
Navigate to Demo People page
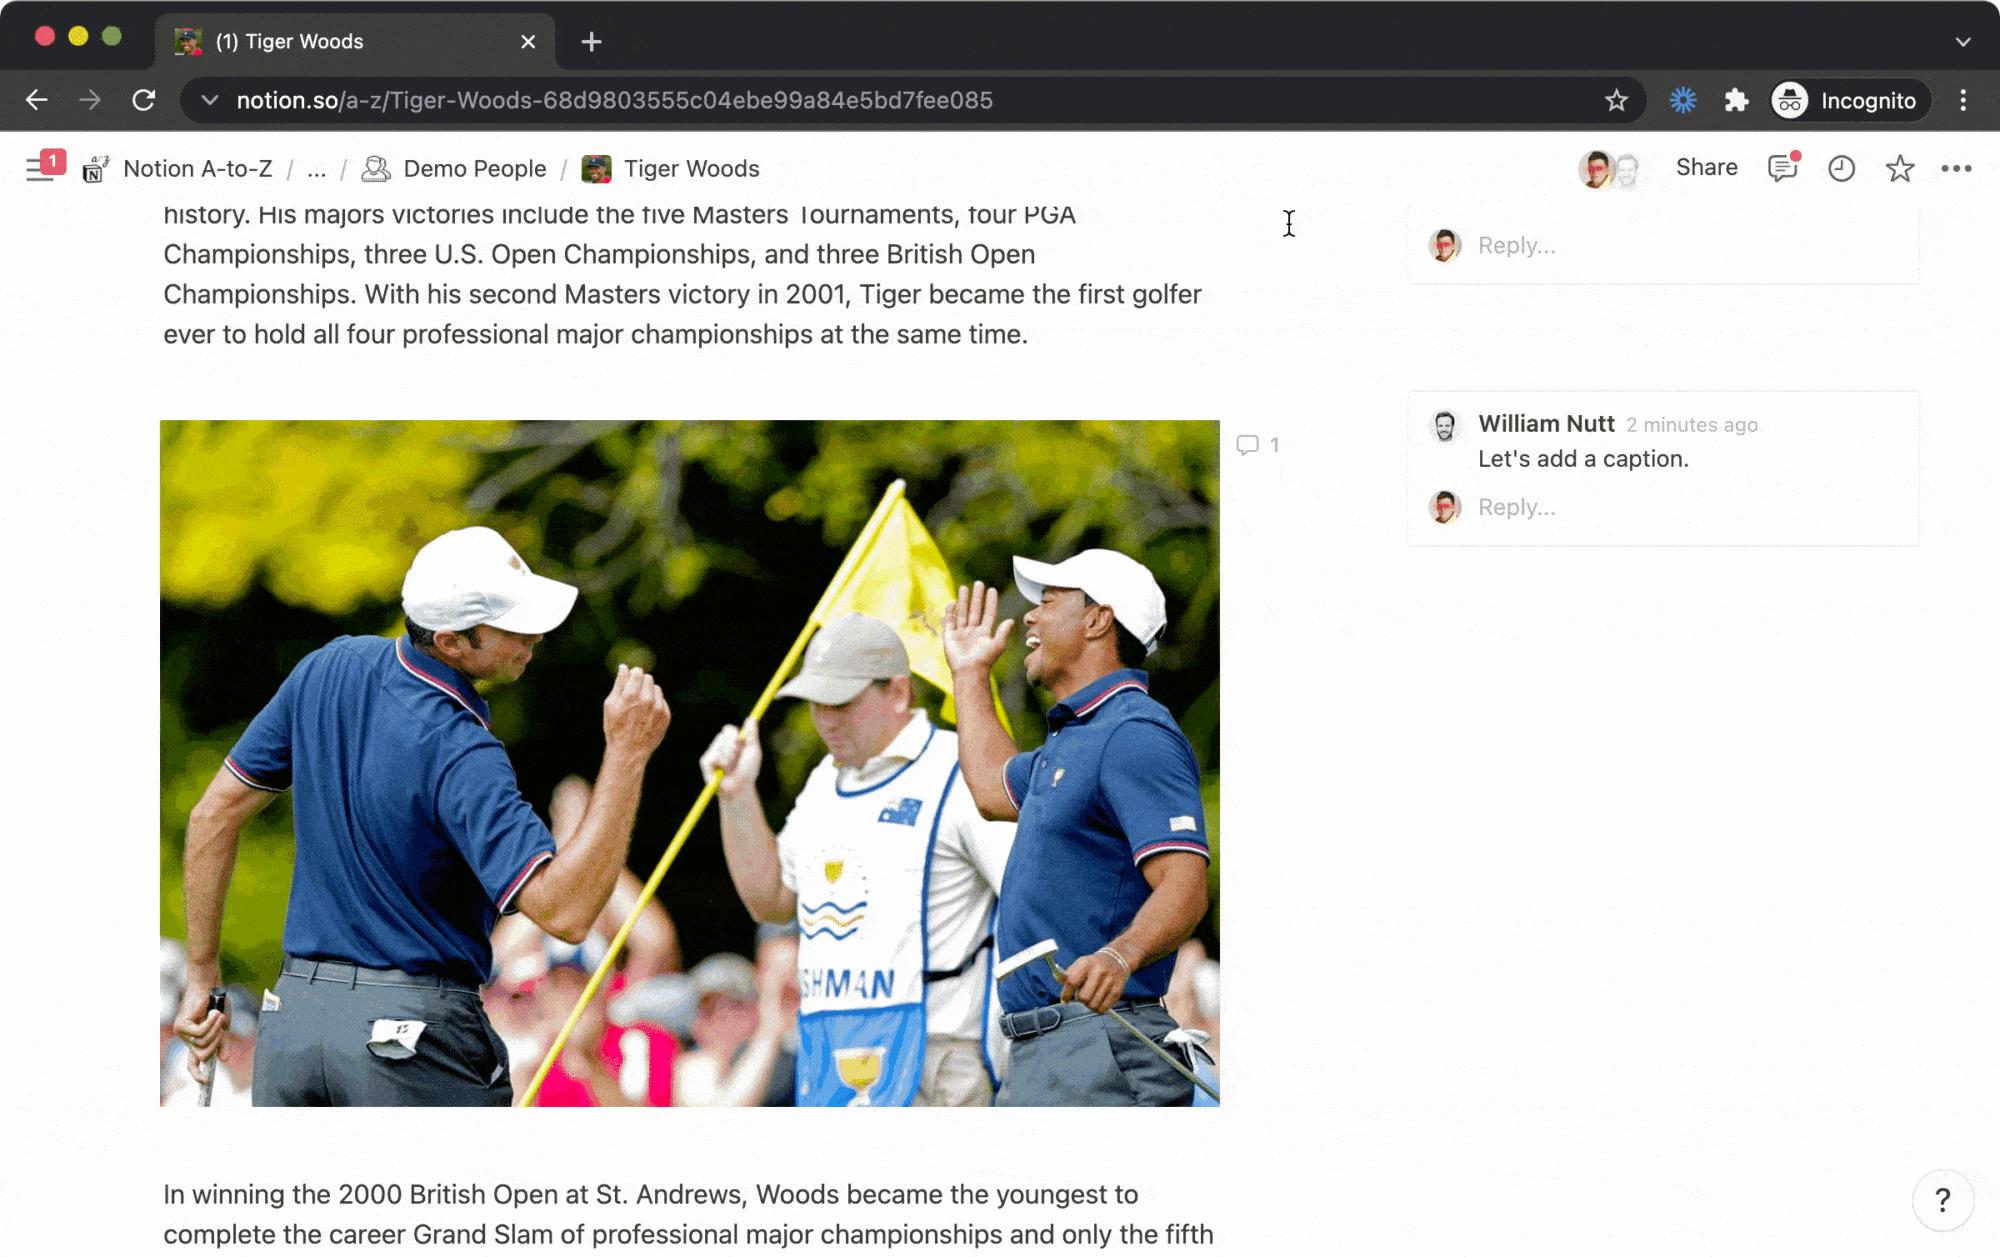(474, 168)
